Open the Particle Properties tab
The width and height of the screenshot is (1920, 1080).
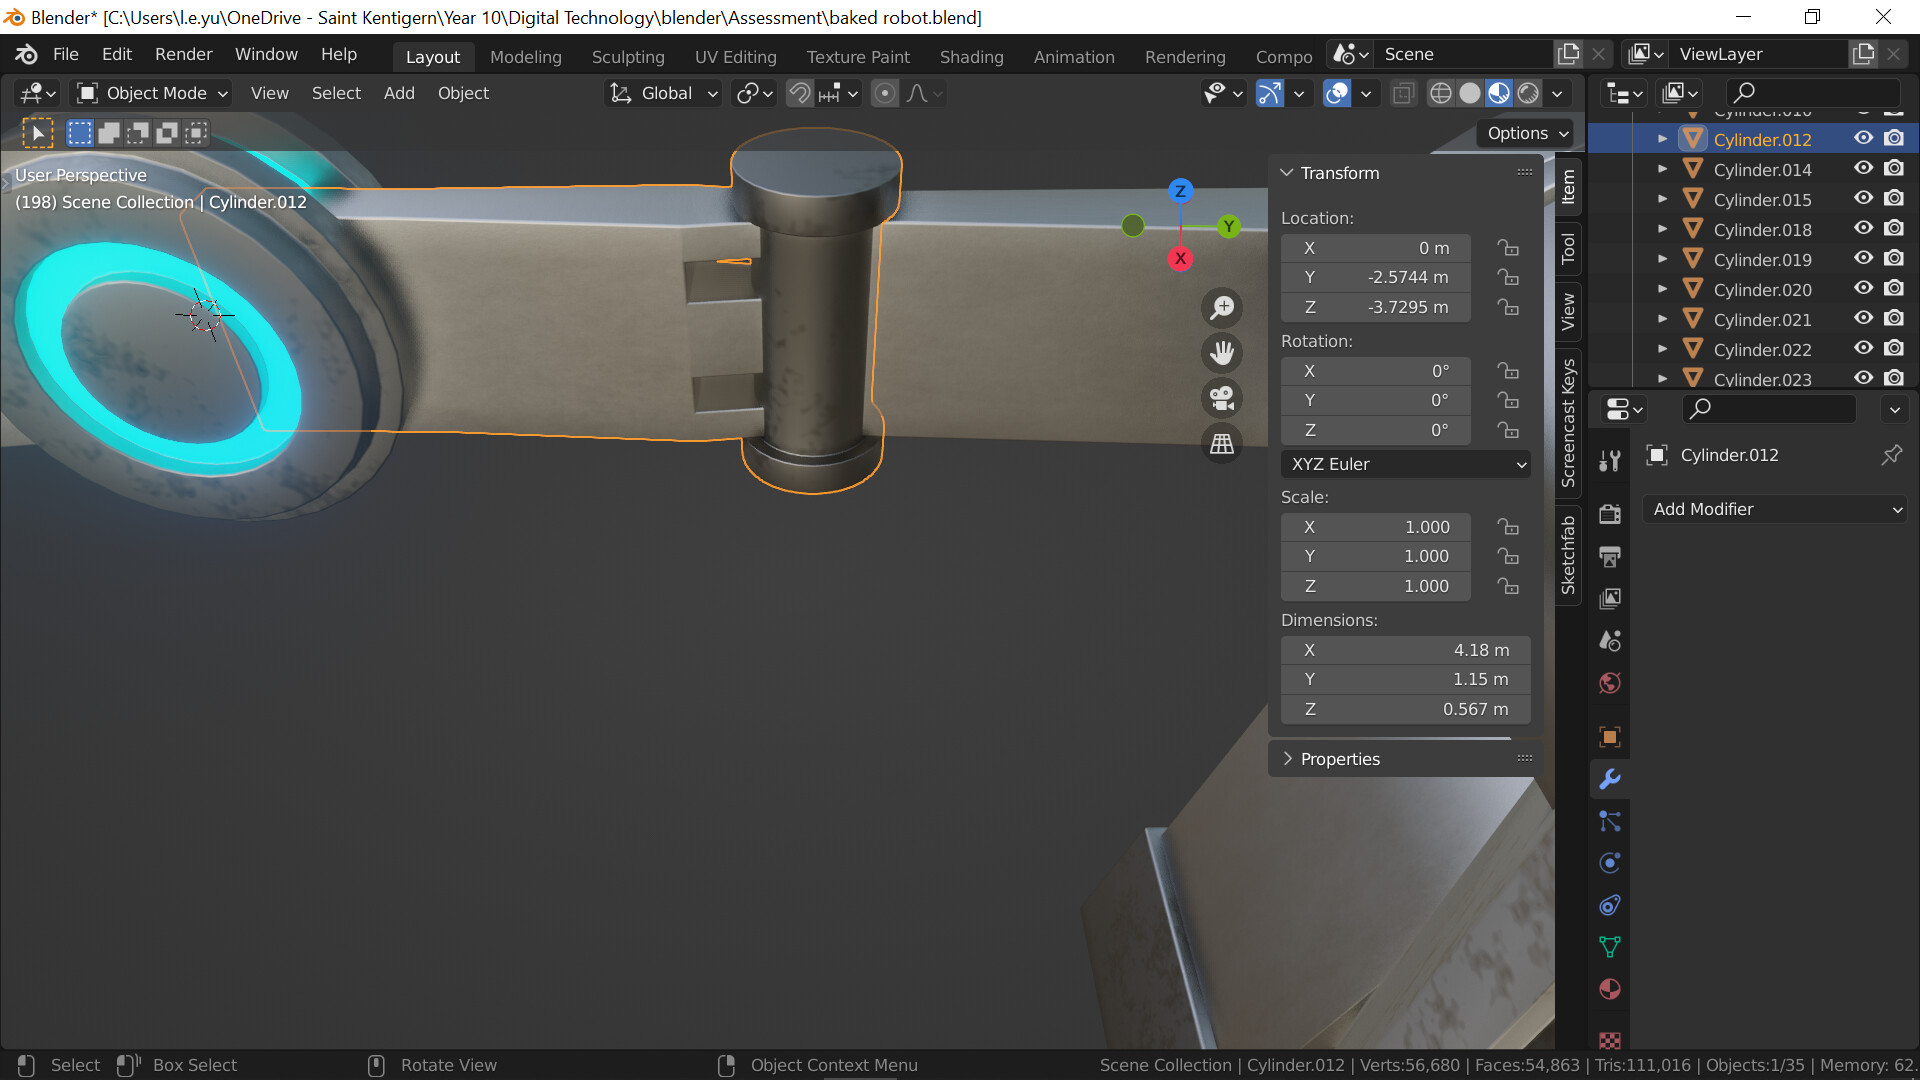coord(1609,821)
